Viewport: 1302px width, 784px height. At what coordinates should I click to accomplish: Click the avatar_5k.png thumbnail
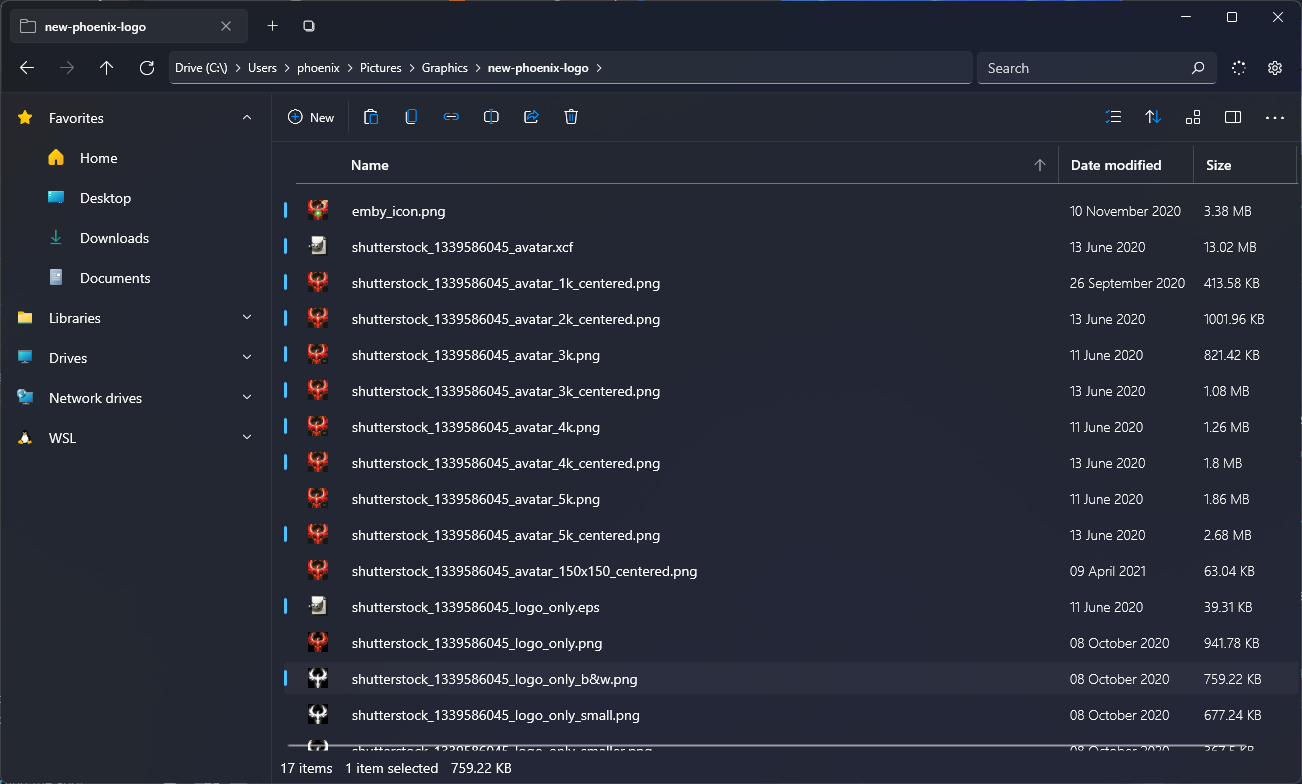point(318,499)
